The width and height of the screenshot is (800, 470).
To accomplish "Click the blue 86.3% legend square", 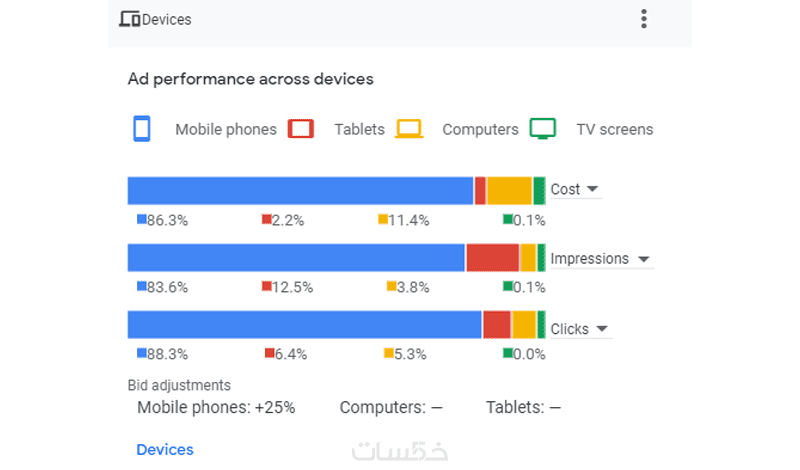I will (x=142, y=219).
